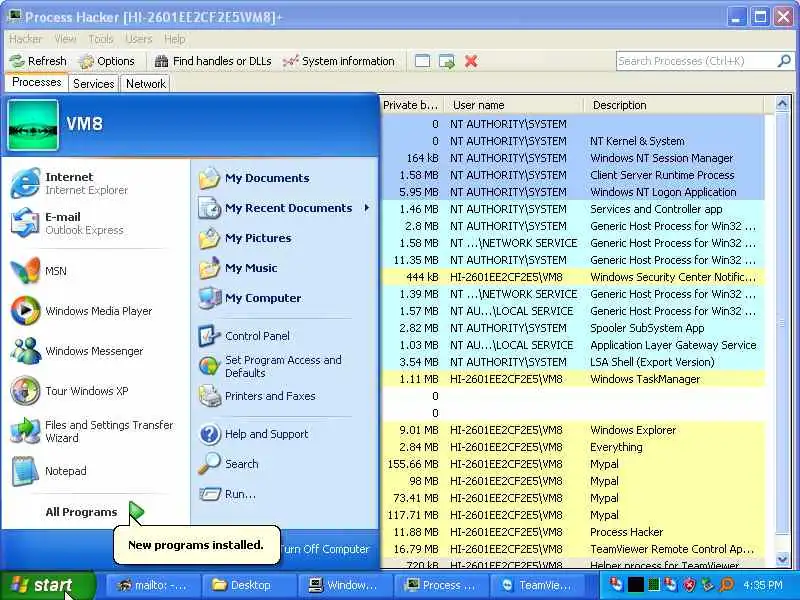Select Windows TaskManager process row
800x600 pixels.
pyautogui.click(x=572, y=379)
